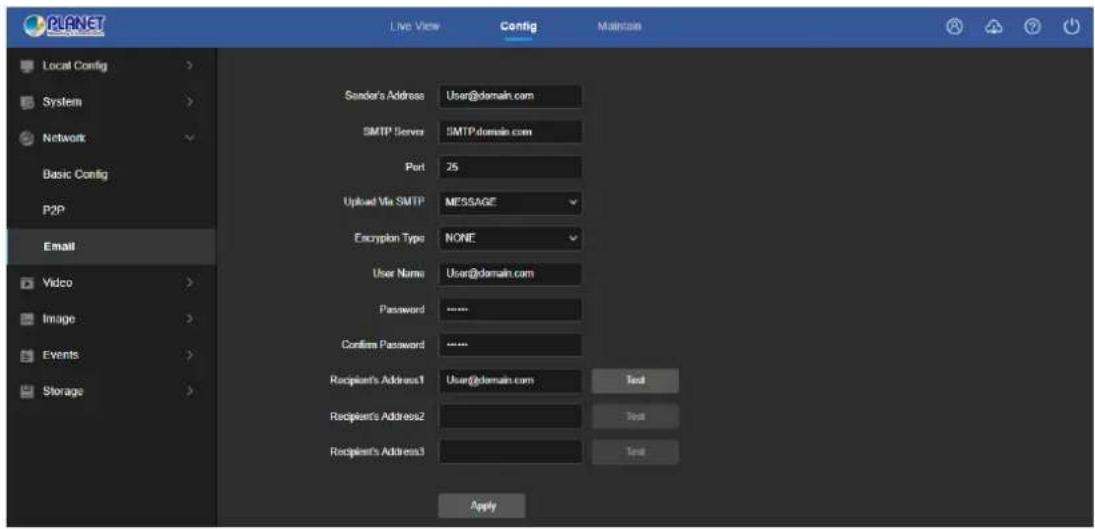This screenshot has height=529, width=1095.
Task: Expand Storage chevron arrow
Action: [189, 391]
